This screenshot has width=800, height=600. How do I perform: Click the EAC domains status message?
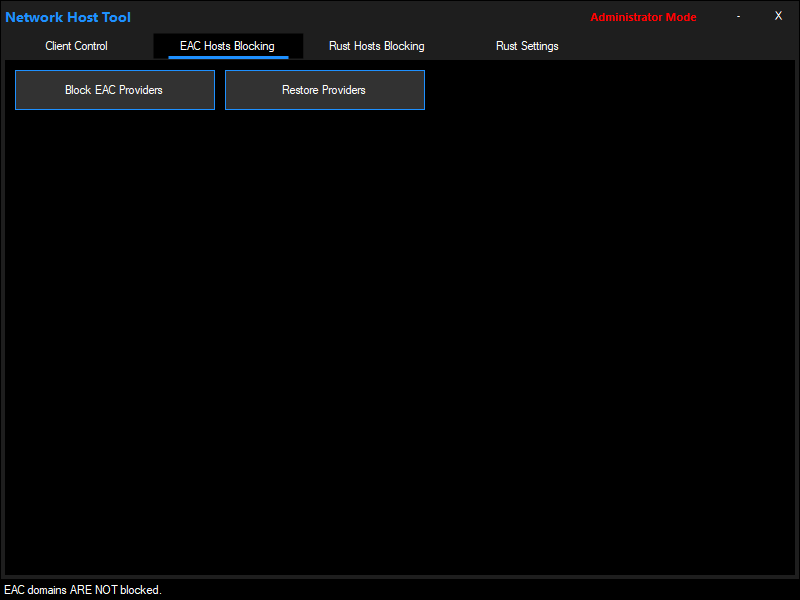click(83, 590)
